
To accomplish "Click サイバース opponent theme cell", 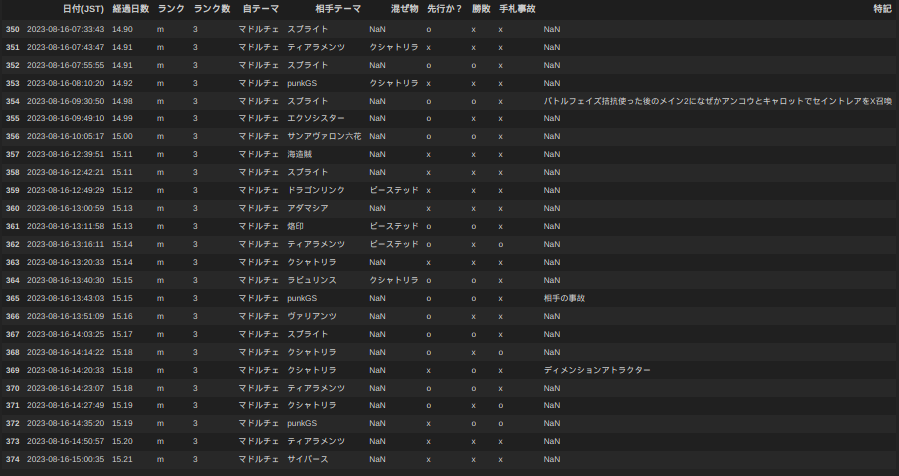I will tap(308, 459).
